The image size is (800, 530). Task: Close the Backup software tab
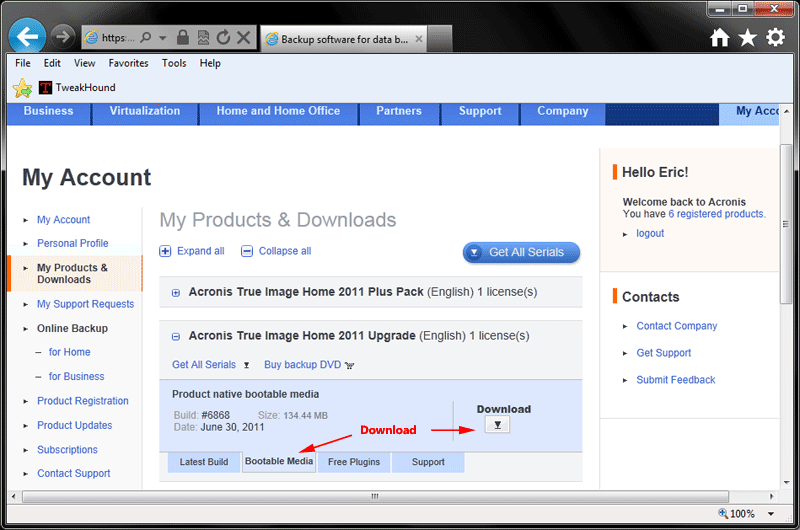coord(418,39)
